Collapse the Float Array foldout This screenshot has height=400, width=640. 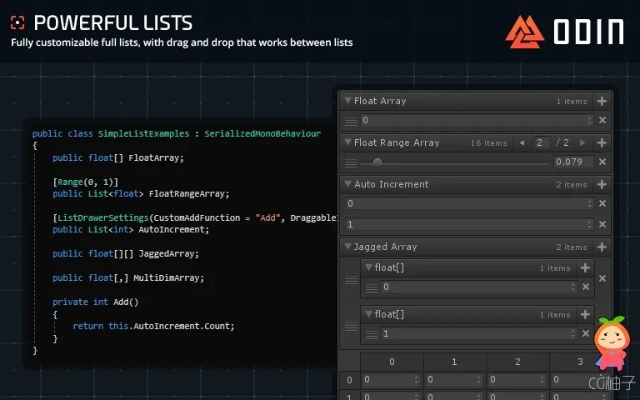(347, 101)
